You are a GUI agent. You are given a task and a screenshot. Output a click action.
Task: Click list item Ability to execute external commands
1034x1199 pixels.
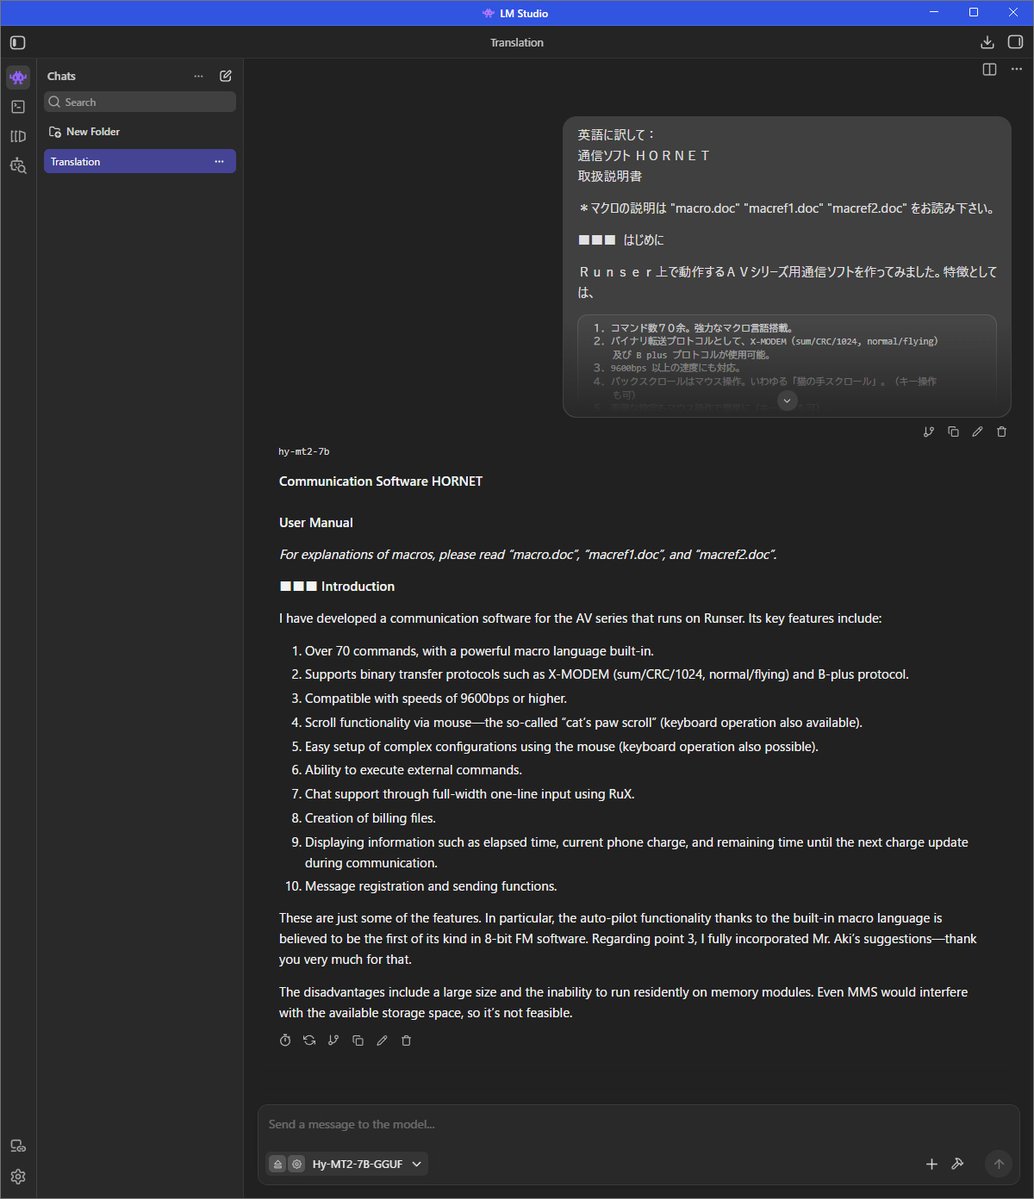[x=413, y=770]
